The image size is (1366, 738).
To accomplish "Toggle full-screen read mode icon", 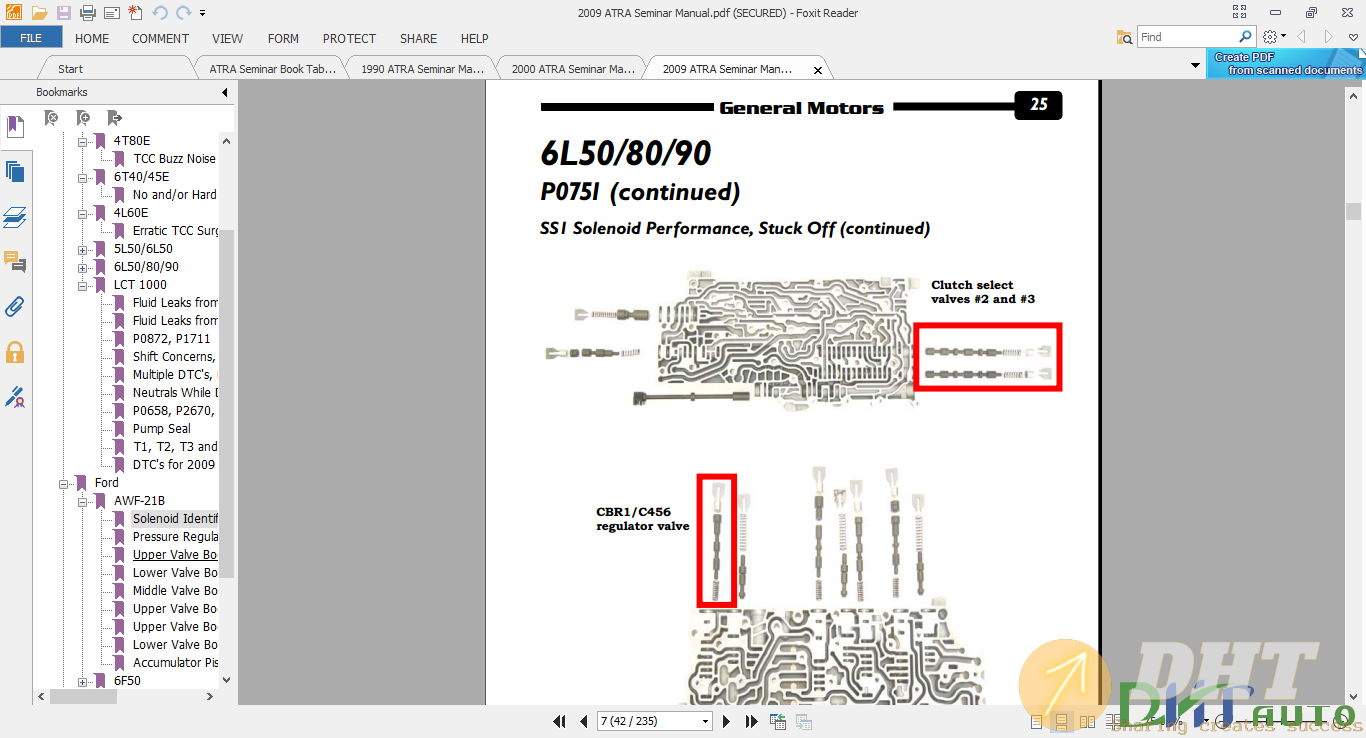I will click(1240, 12).
